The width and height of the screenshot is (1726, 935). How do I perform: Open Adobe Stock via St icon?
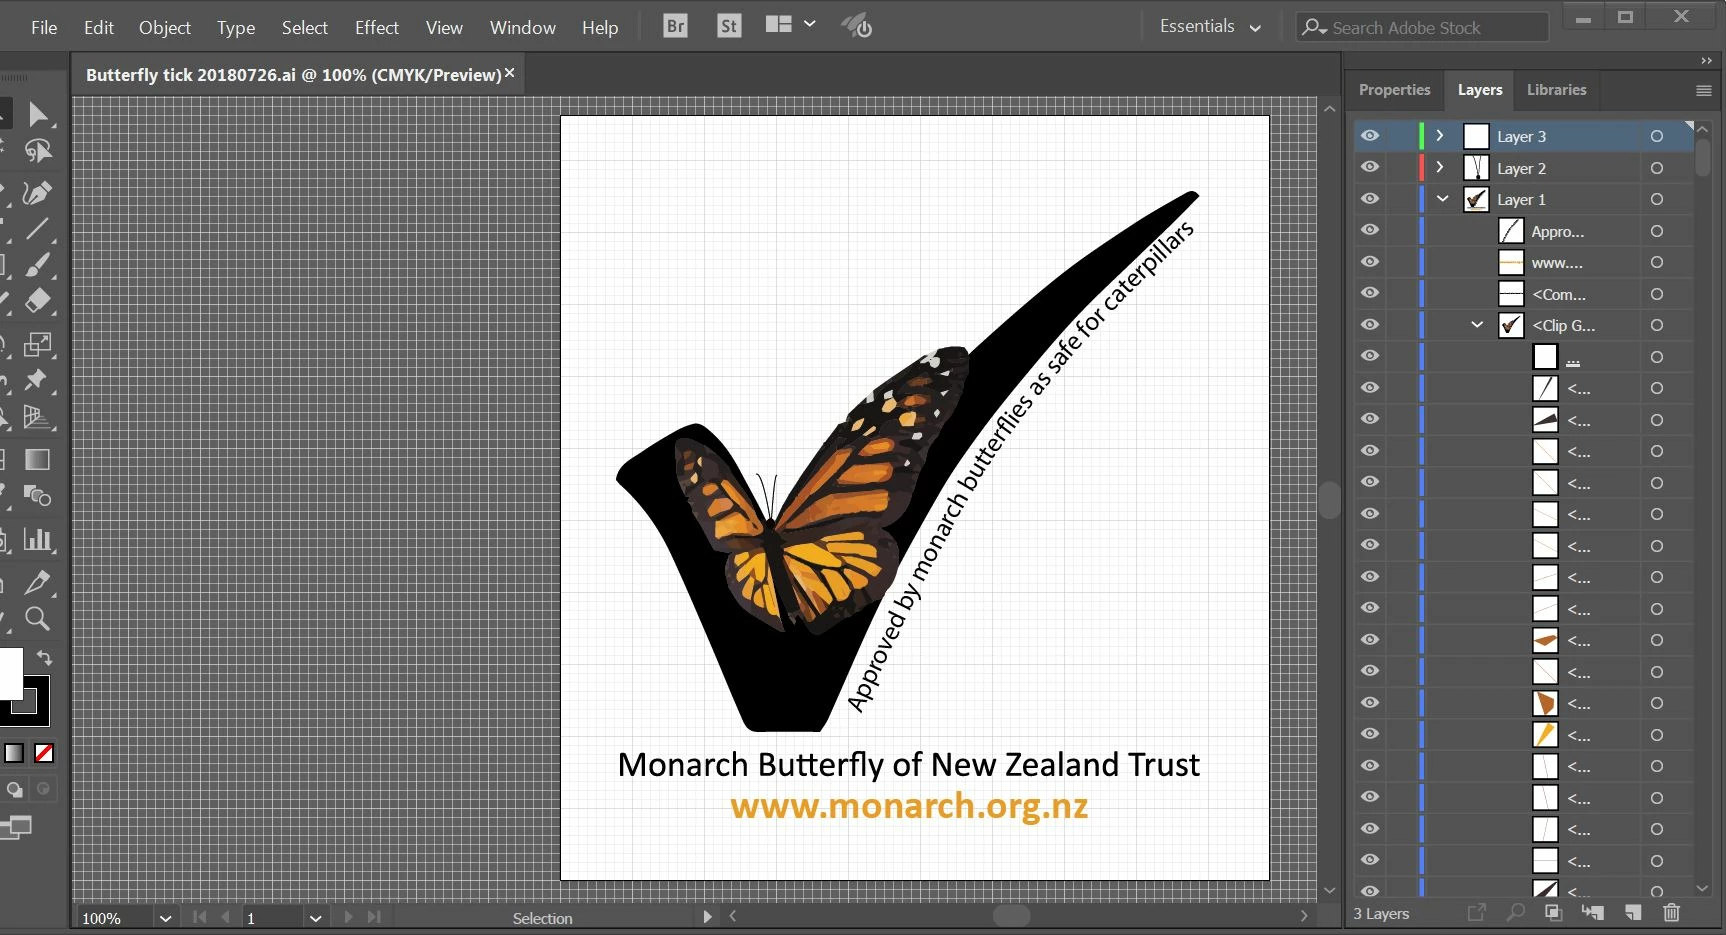coord(729,26)
